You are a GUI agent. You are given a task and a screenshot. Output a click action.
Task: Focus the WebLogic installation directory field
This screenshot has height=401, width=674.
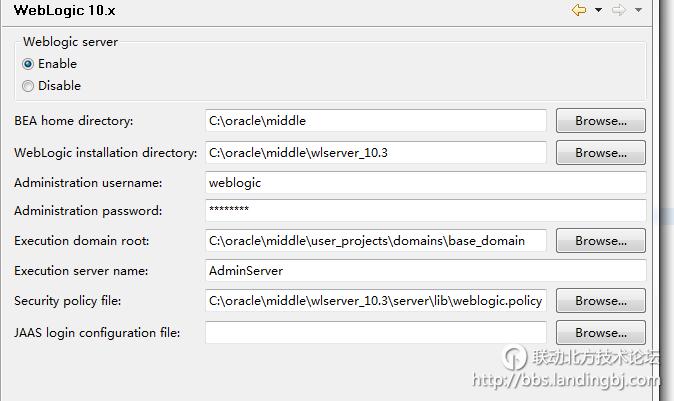click(x=375, y=153)
